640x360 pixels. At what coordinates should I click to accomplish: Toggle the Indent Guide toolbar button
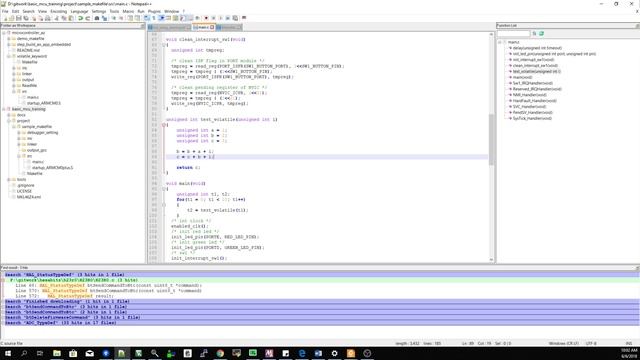162,18
